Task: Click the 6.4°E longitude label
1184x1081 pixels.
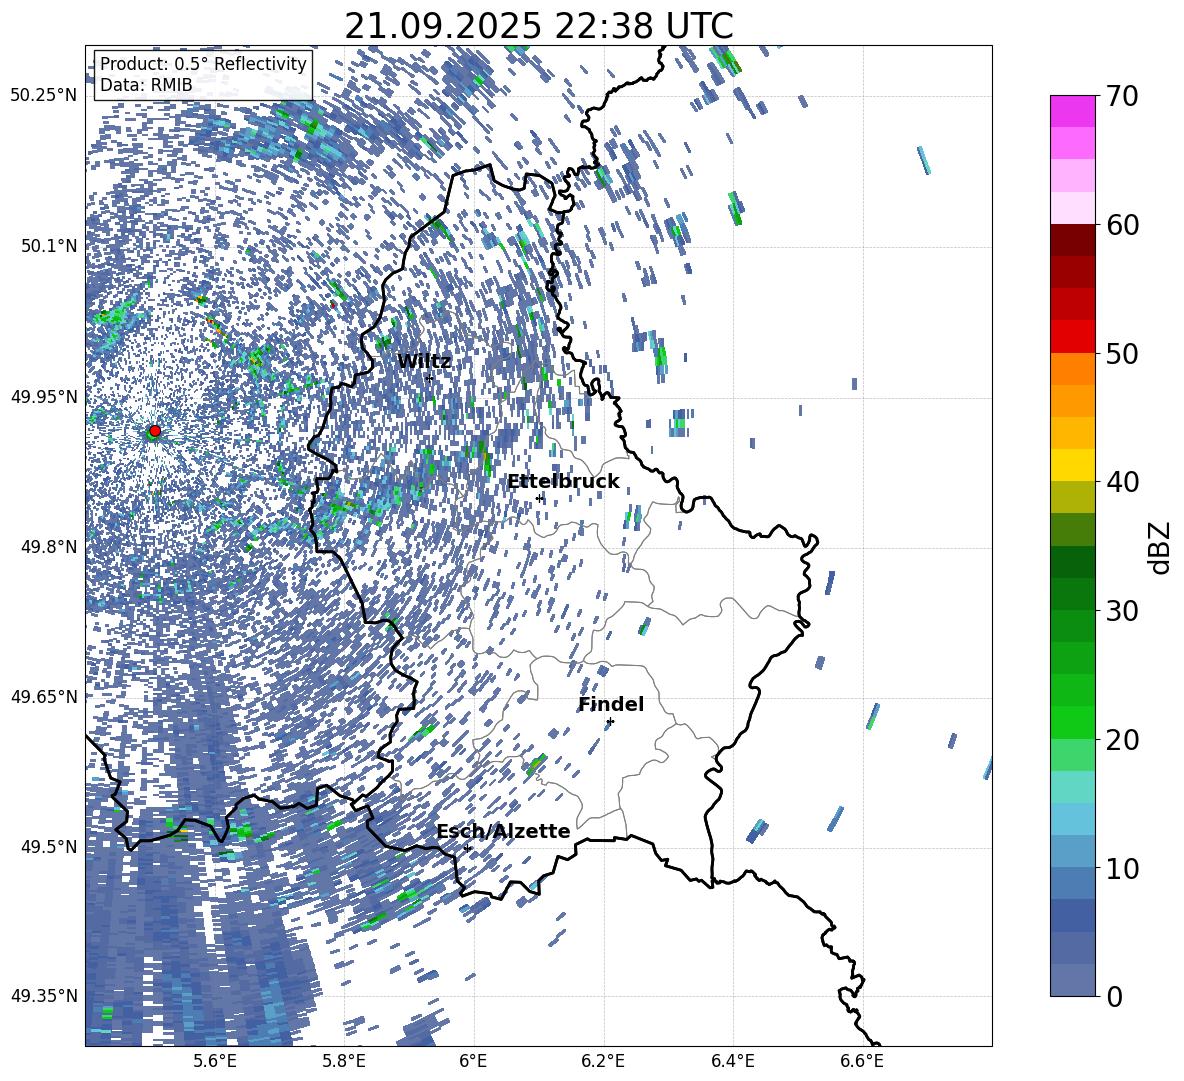Action: click(x=732, y=1061)
